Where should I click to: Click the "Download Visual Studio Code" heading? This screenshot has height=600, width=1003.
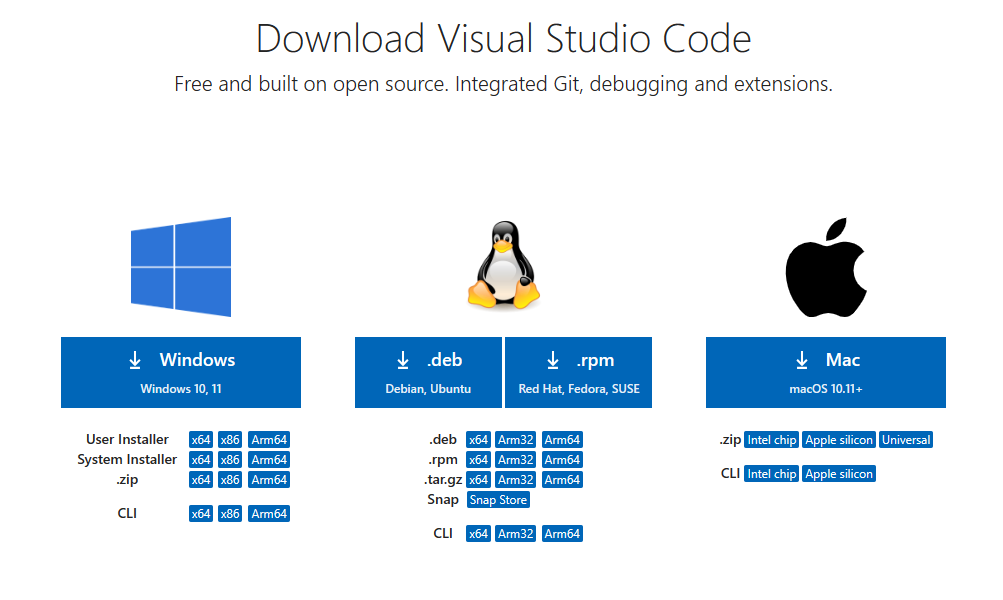pos(503,38)
